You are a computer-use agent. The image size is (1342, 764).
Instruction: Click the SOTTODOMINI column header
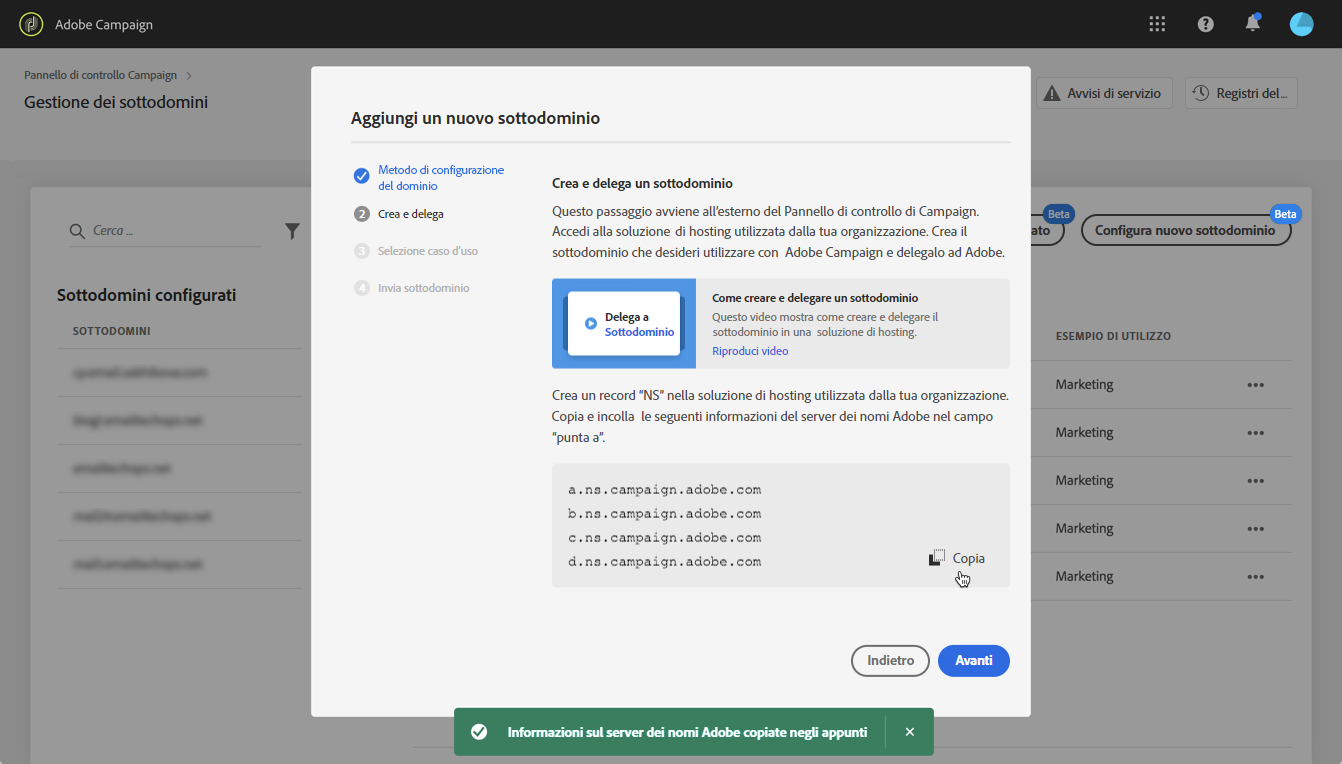tap(112, 331)
